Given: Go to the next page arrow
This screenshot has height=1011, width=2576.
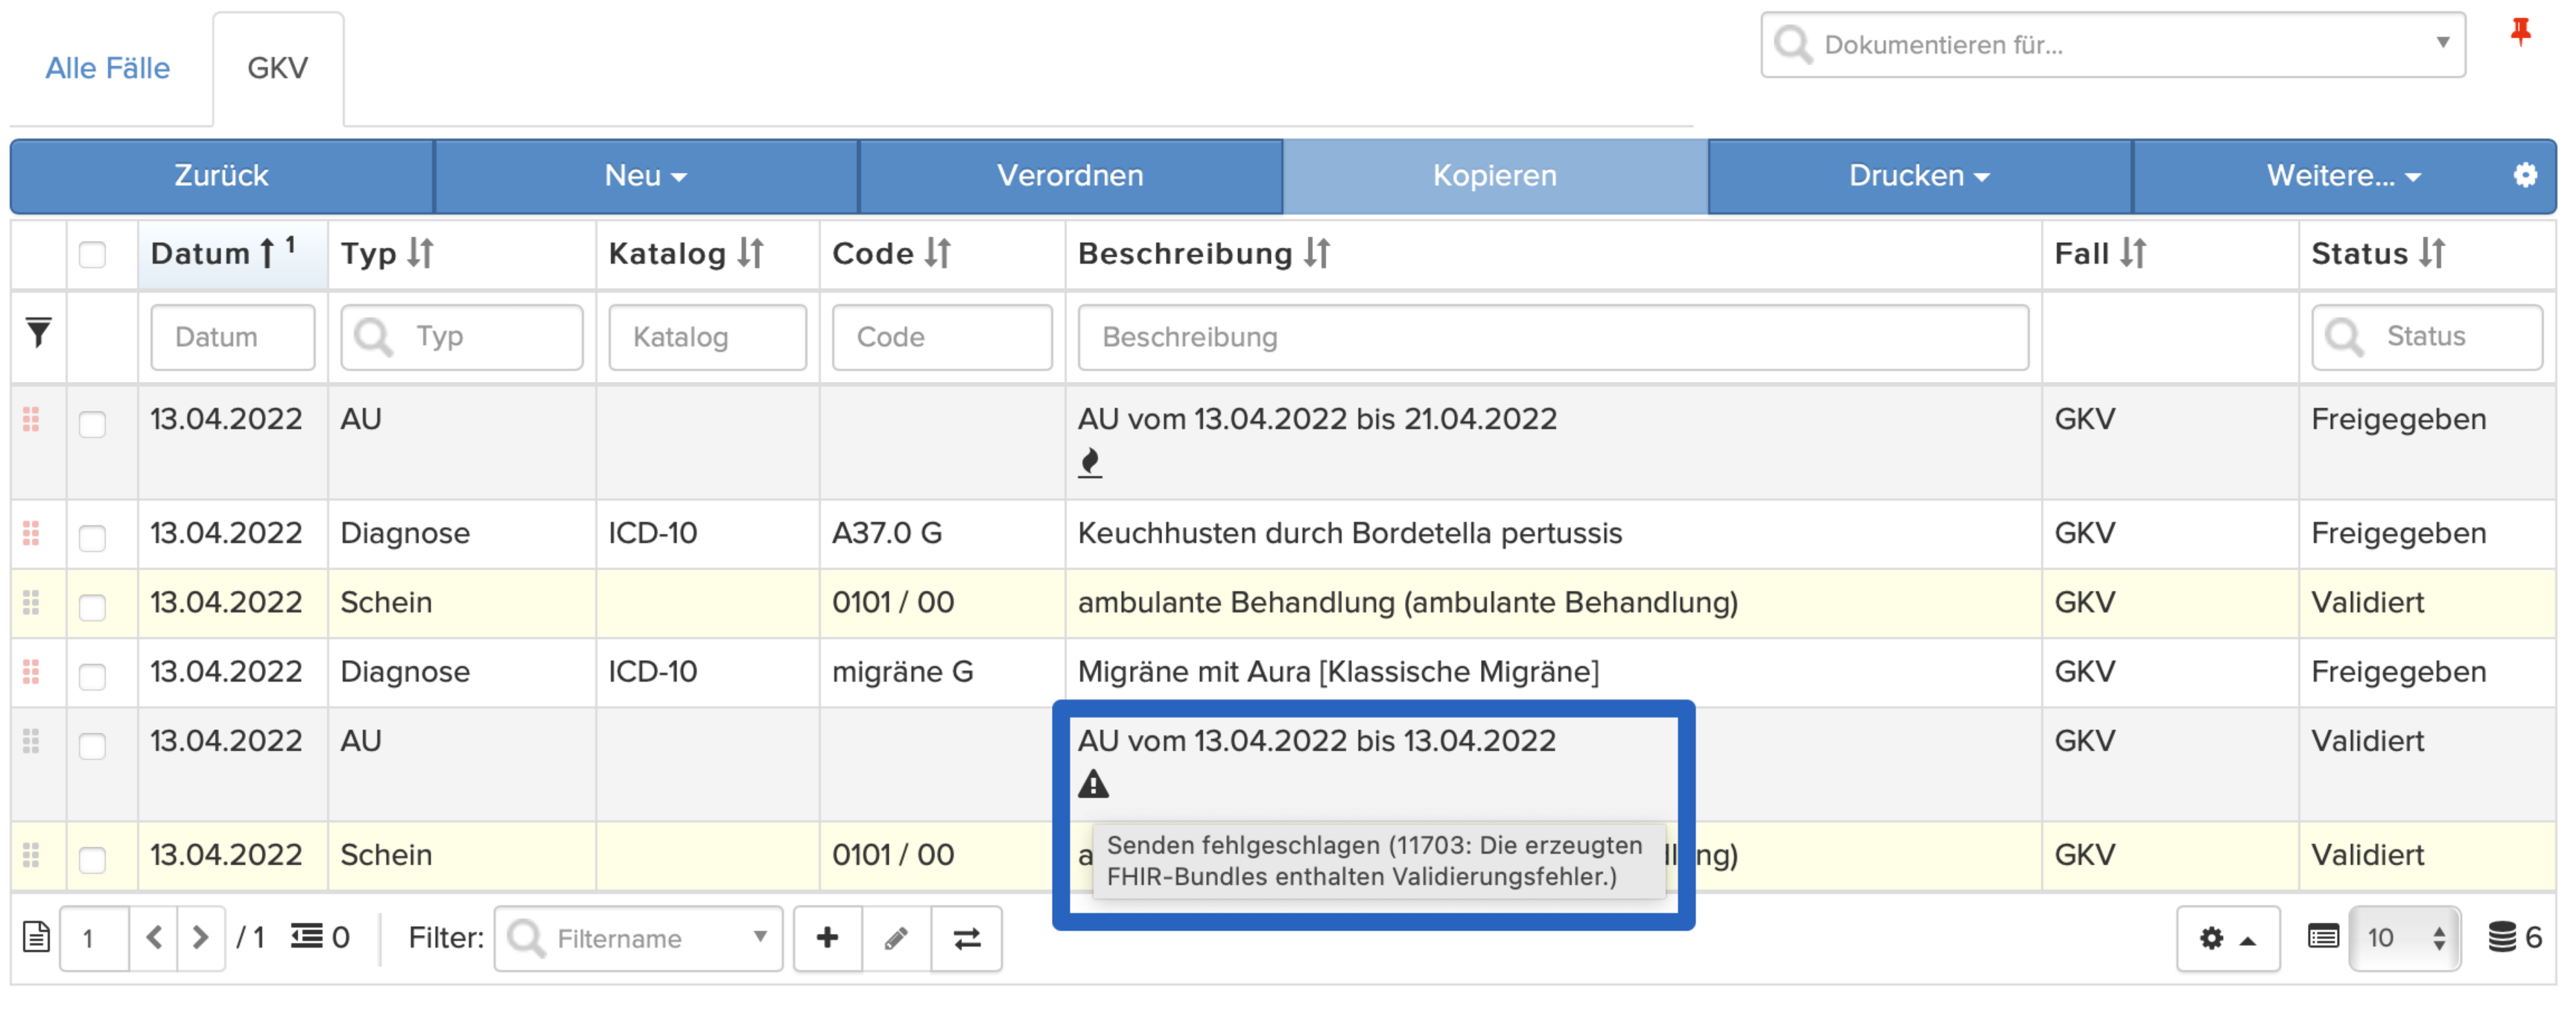Looking at the screenshot, I should coord(200,937).
